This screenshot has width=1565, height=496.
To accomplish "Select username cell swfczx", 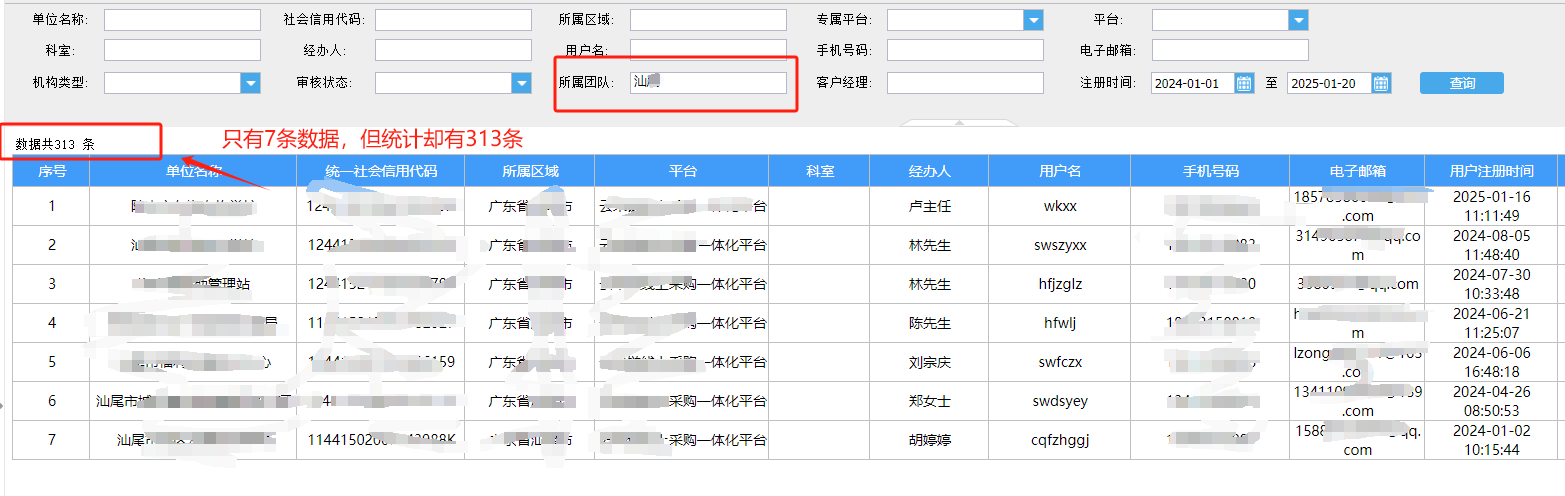I will point(1060,362).
